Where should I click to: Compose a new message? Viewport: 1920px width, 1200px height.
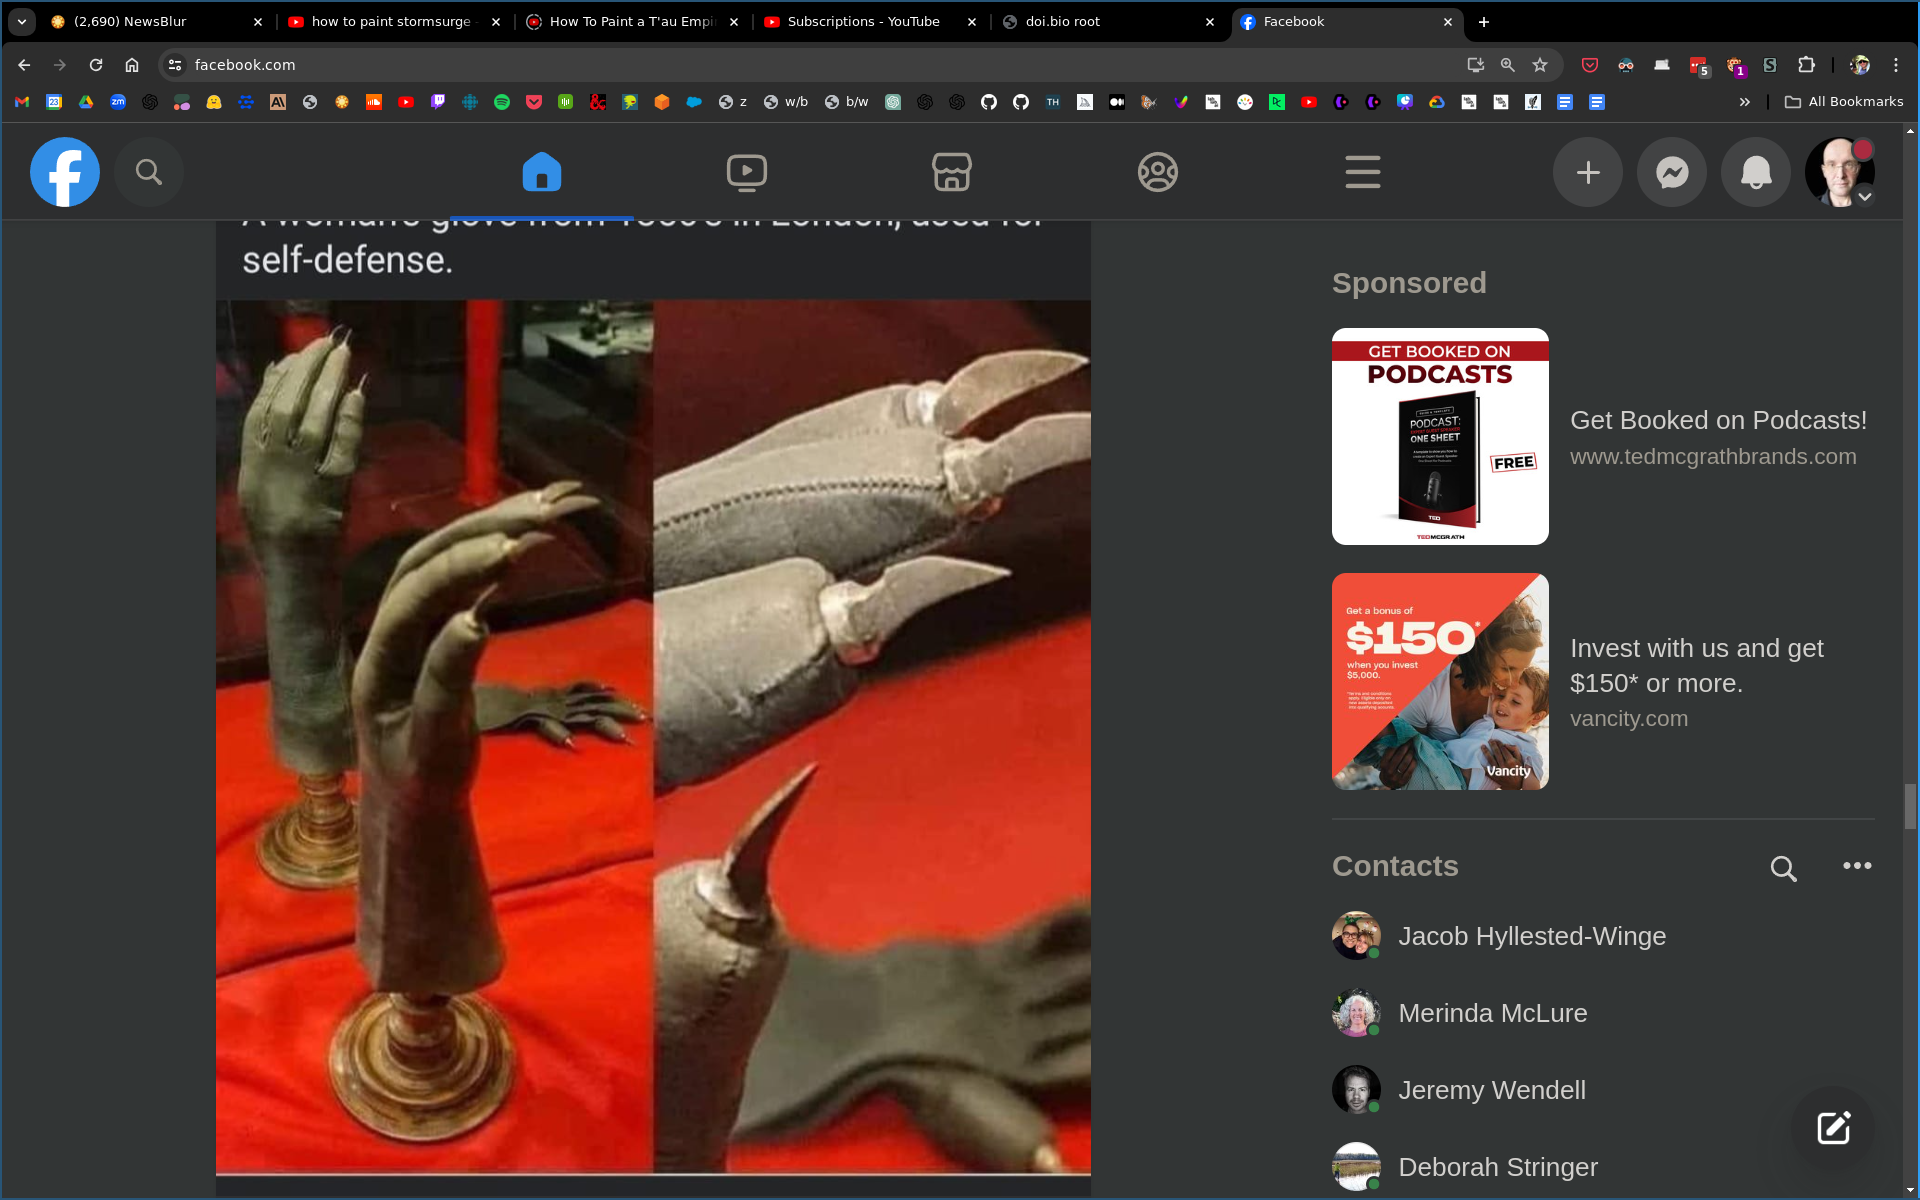[x=1833, y=1128]
